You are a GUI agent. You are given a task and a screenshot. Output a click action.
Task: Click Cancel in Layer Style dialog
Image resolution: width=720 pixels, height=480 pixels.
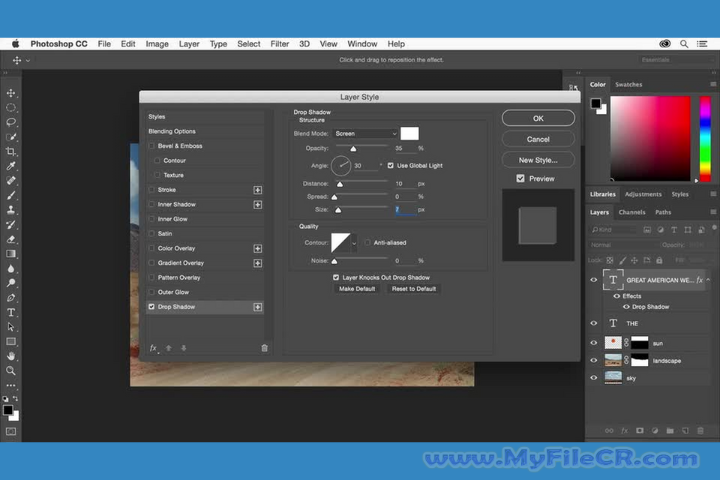point(538,139)
